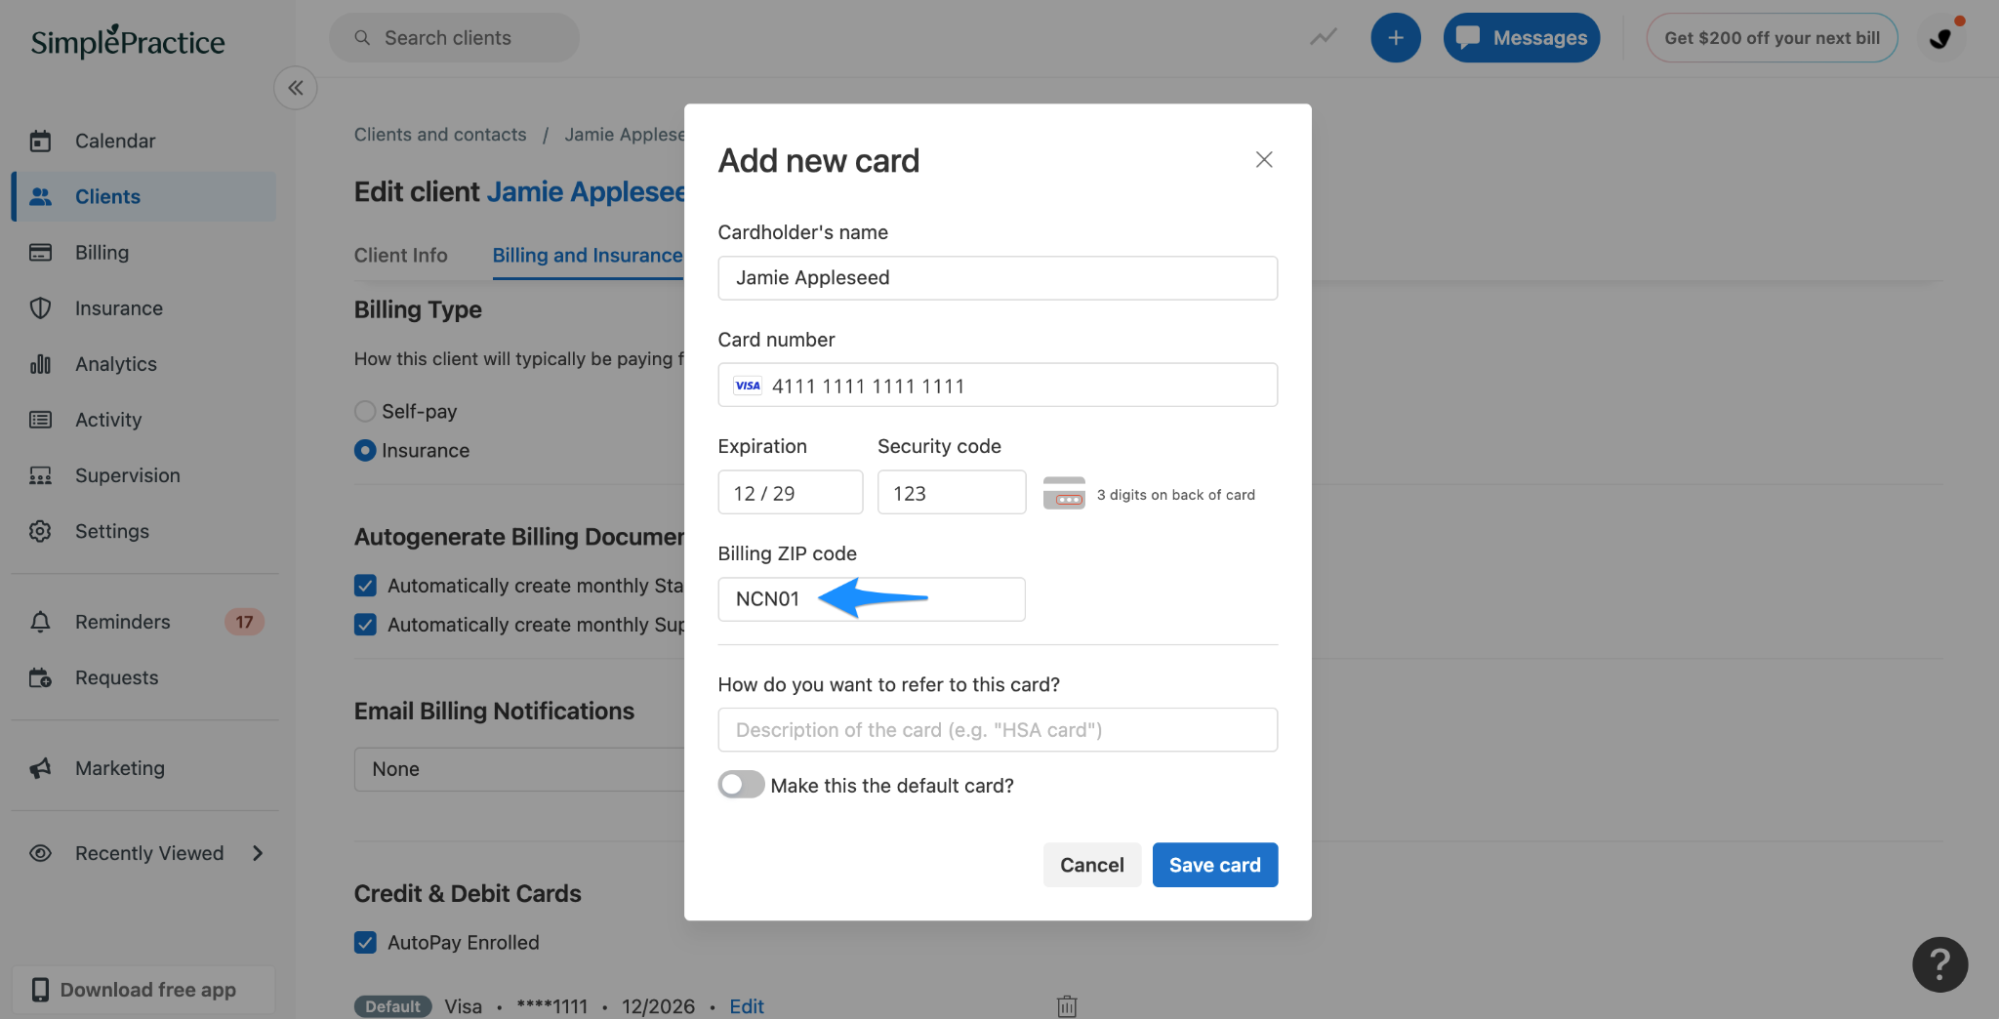This screenshot has height=1020, width=1999.
Task: Open the Recently Viewed eye icon
Action: [40, 854]
